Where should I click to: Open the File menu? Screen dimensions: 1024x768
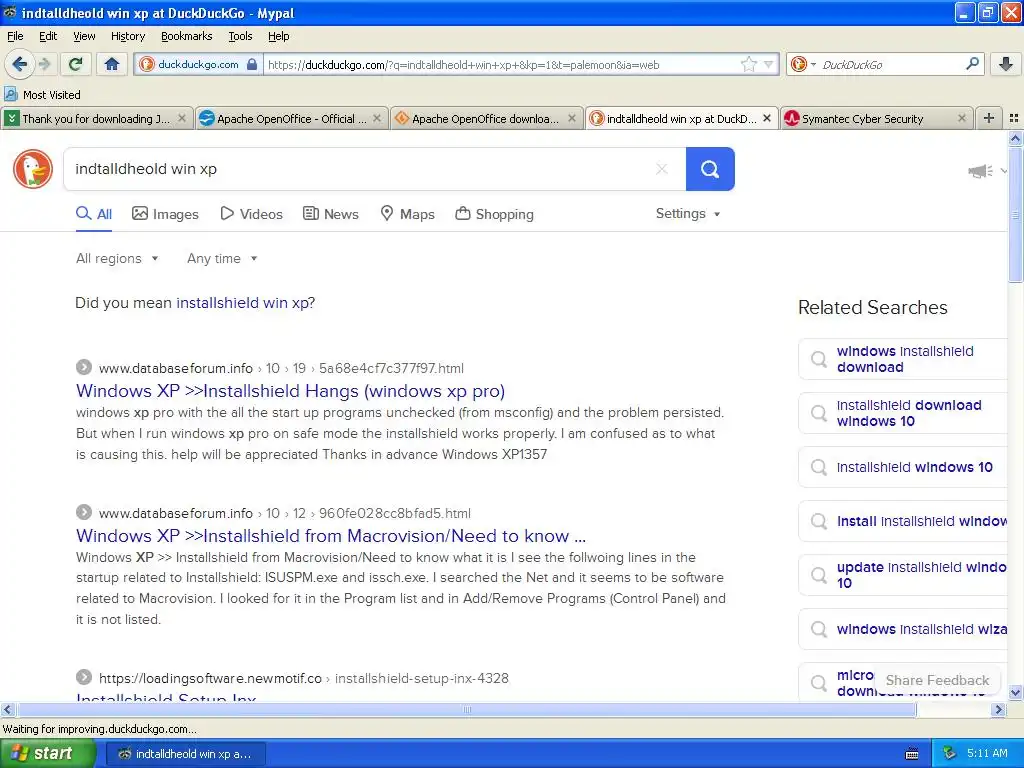click(x=15, y=36)
